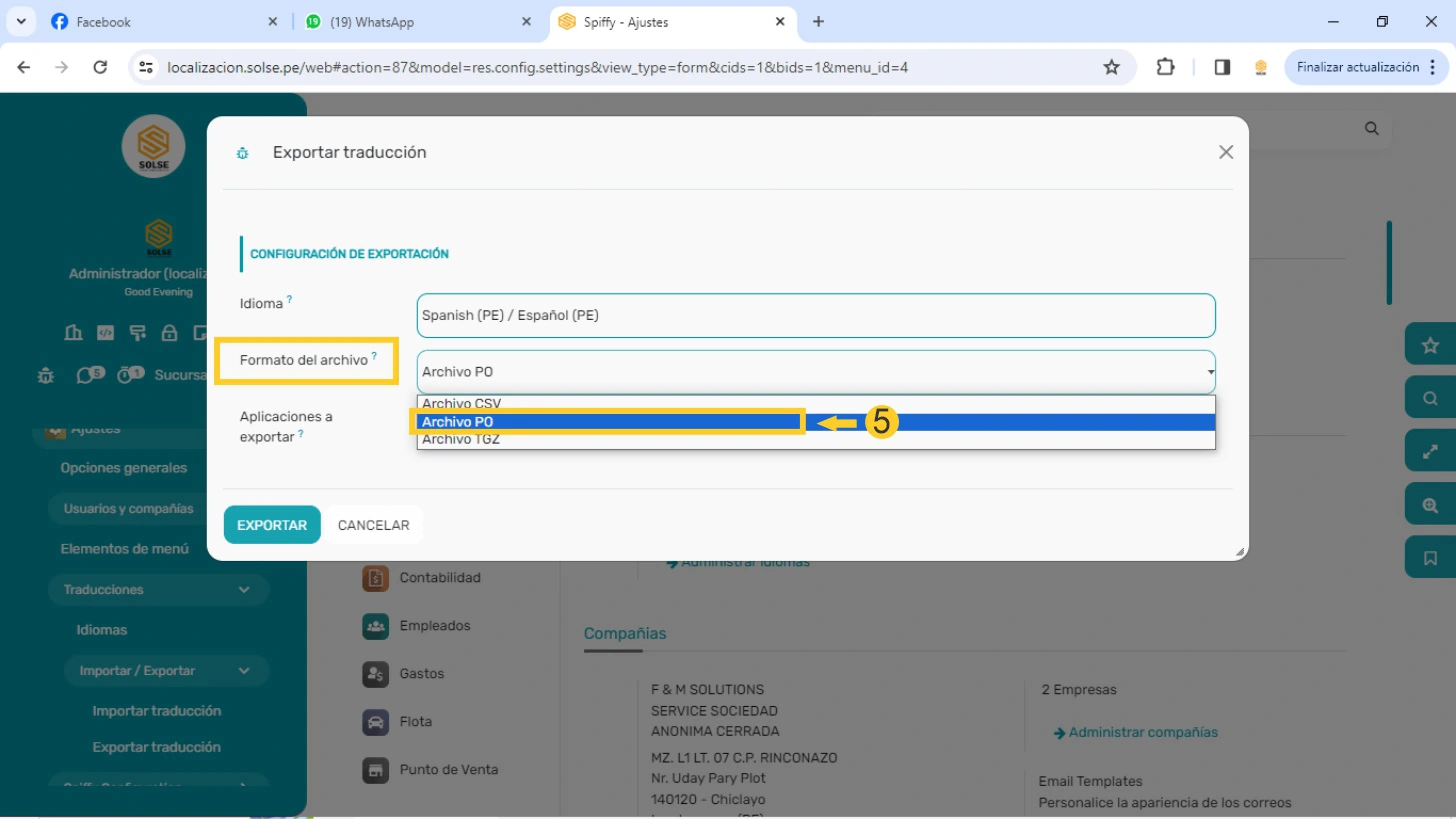Image resolution: width=1456 pixels, height=819 pixels.
Task: Choose Archivo TGZ in the dropdown list
Action: 461,440
